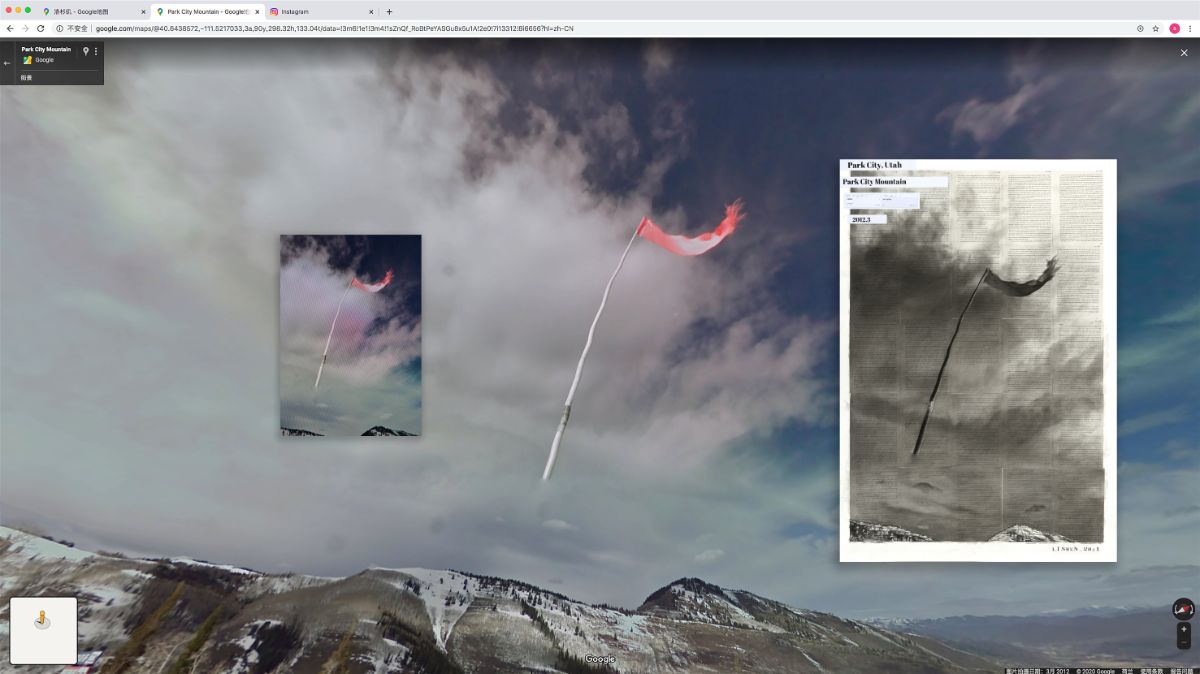Image resolution: width=1200 pixels, height=674 pixels.
Task: Click the image capture date text
Action: pos(1037,671)
